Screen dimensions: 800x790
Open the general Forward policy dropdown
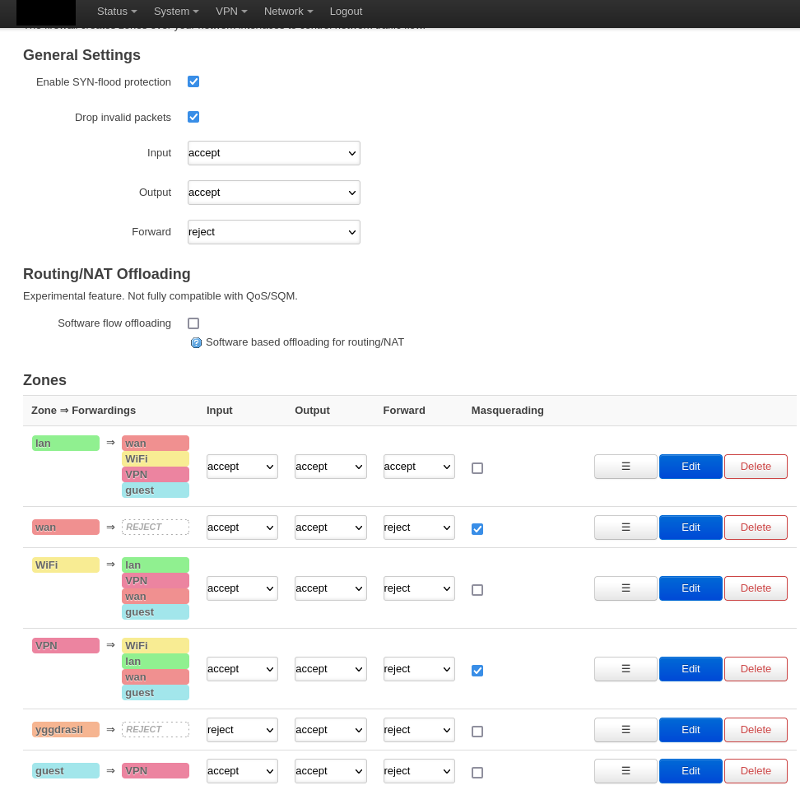(x=273, y=232)
